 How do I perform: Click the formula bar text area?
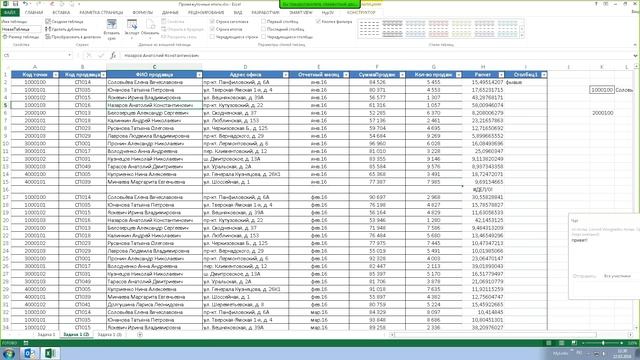point(376,55)
